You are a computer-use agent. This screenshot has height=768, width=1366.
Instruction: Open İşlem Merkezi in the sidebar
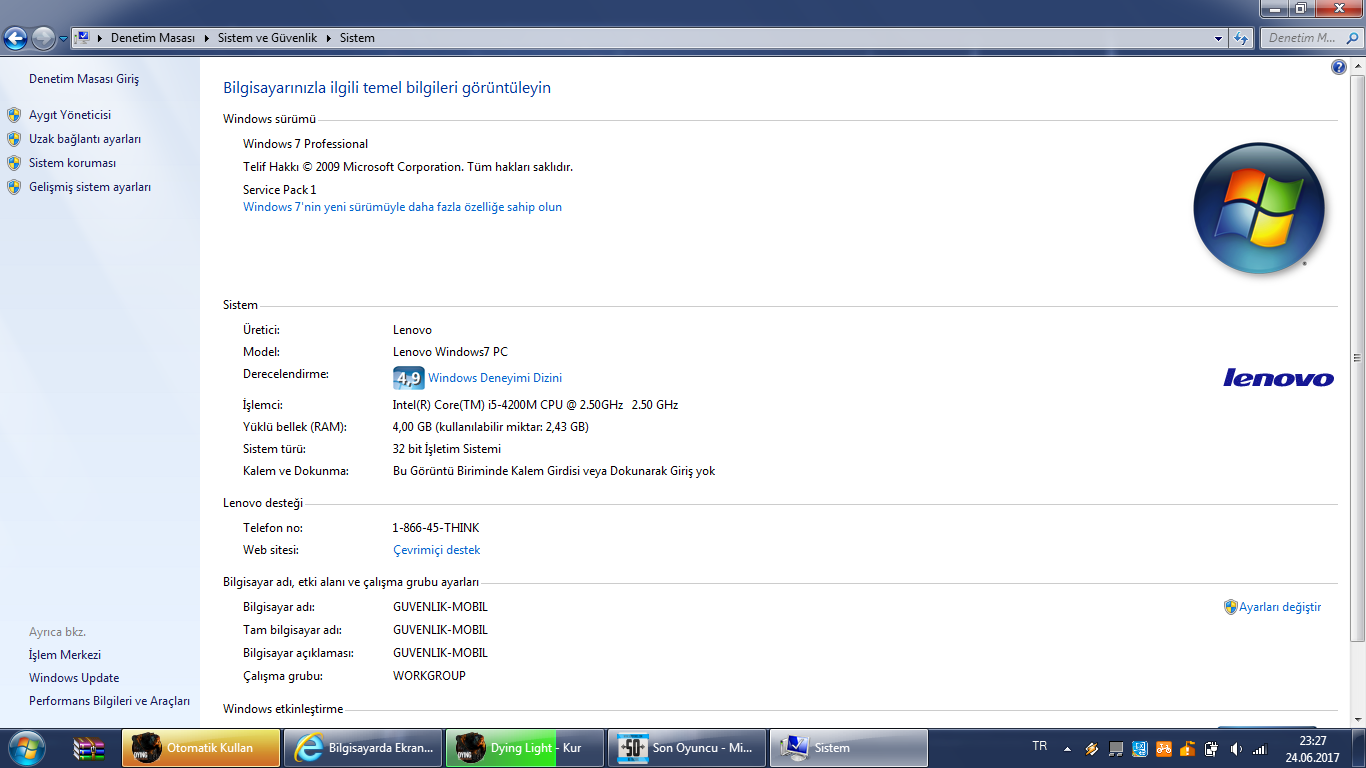[x=65, y=655]
